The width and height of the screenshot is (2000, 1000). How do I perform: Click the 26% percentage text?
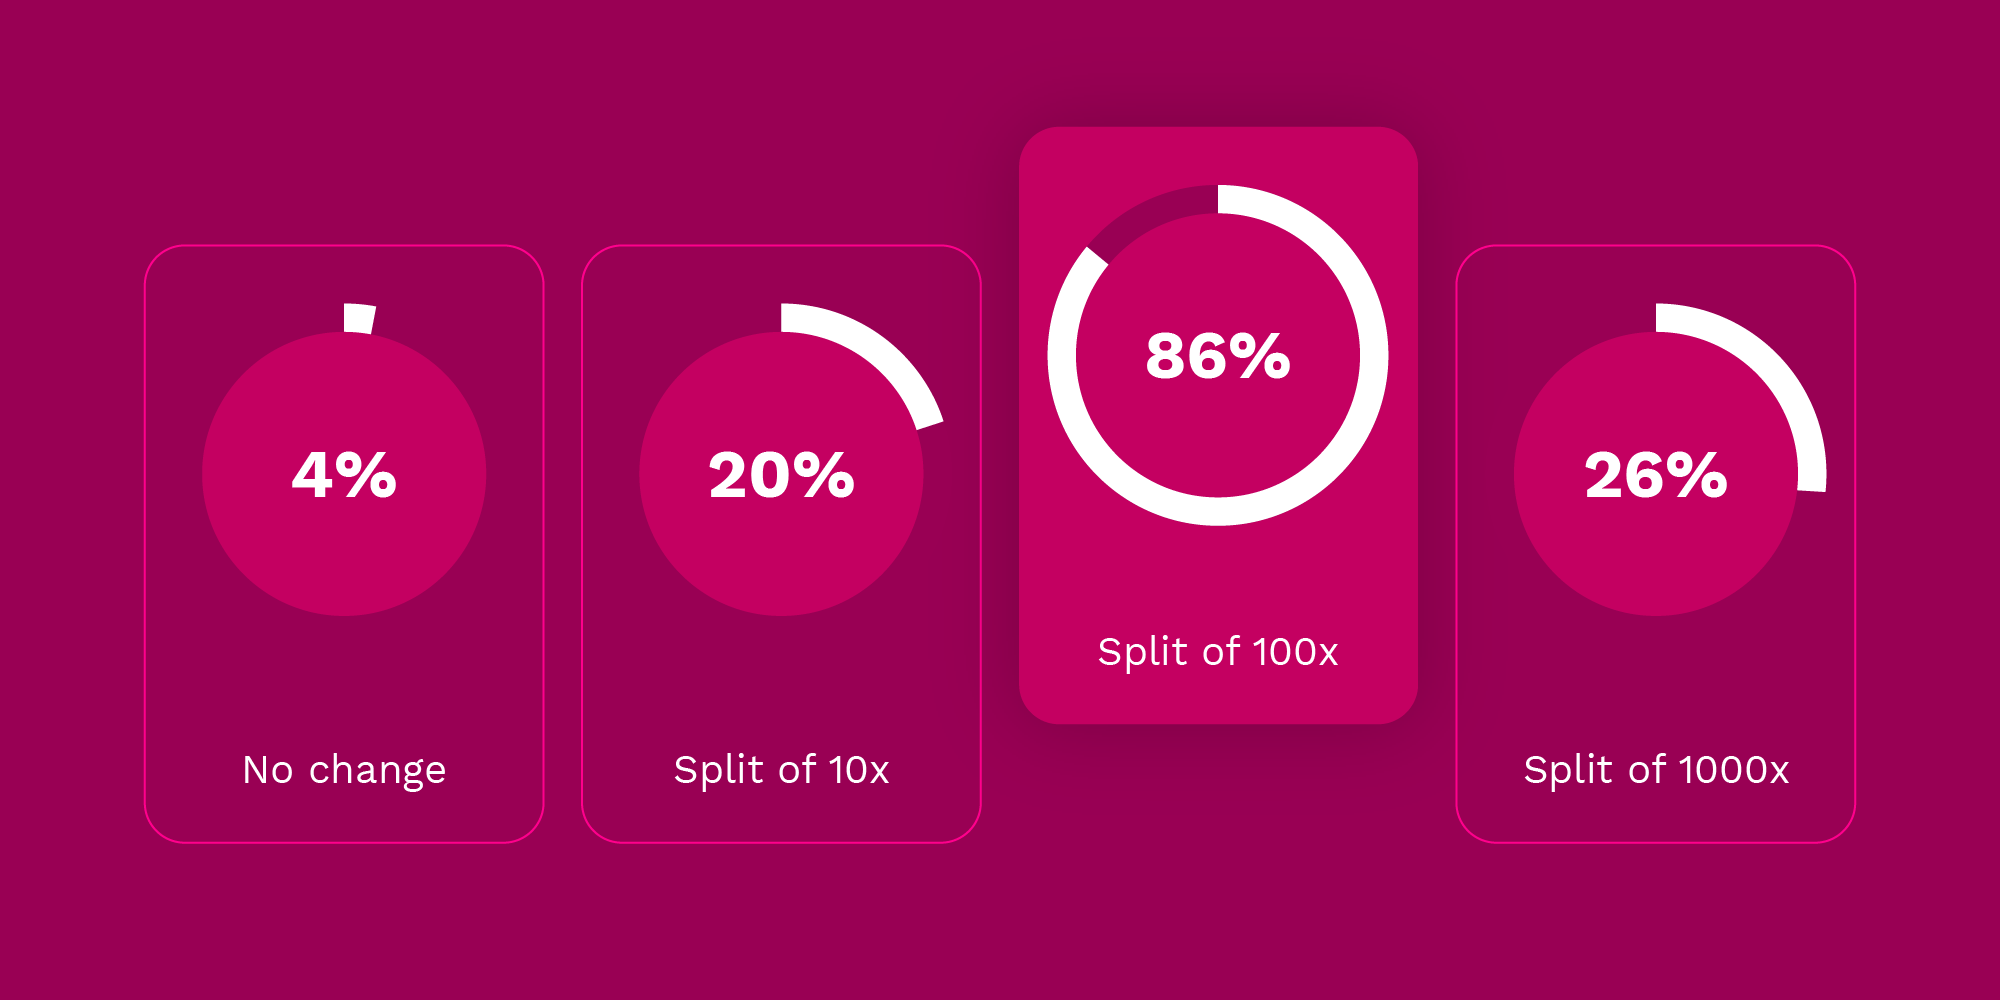coord(1656,475)
